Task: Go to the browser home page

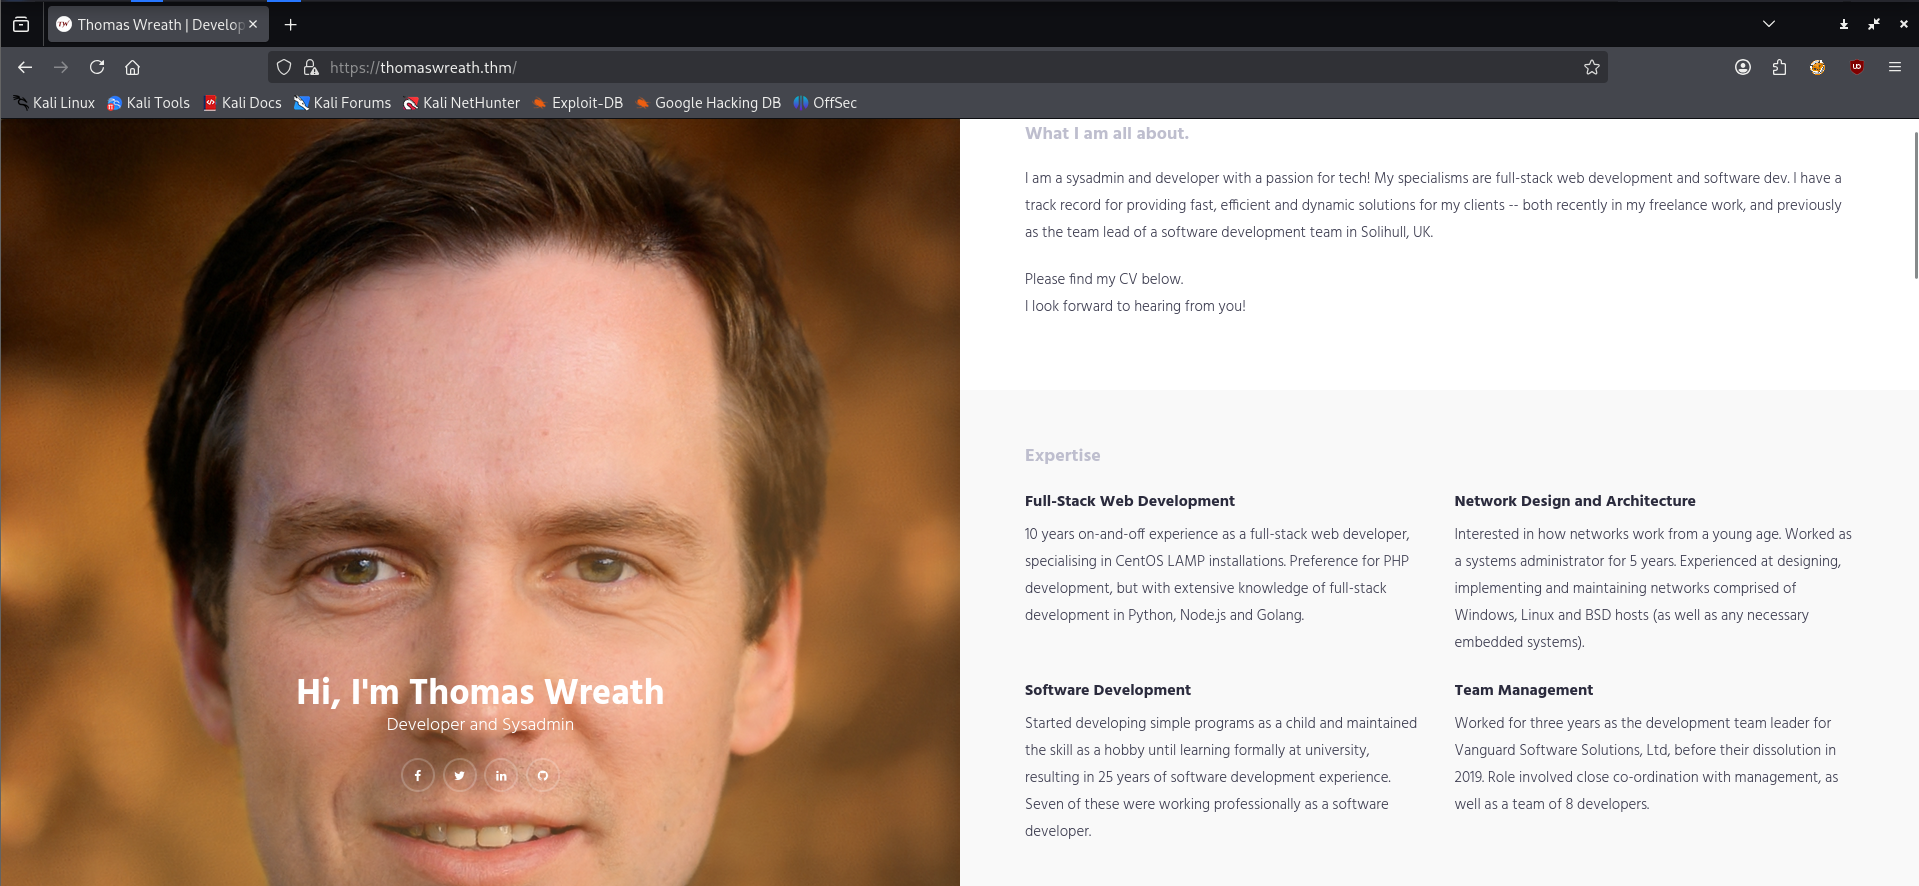Action: 132,67
